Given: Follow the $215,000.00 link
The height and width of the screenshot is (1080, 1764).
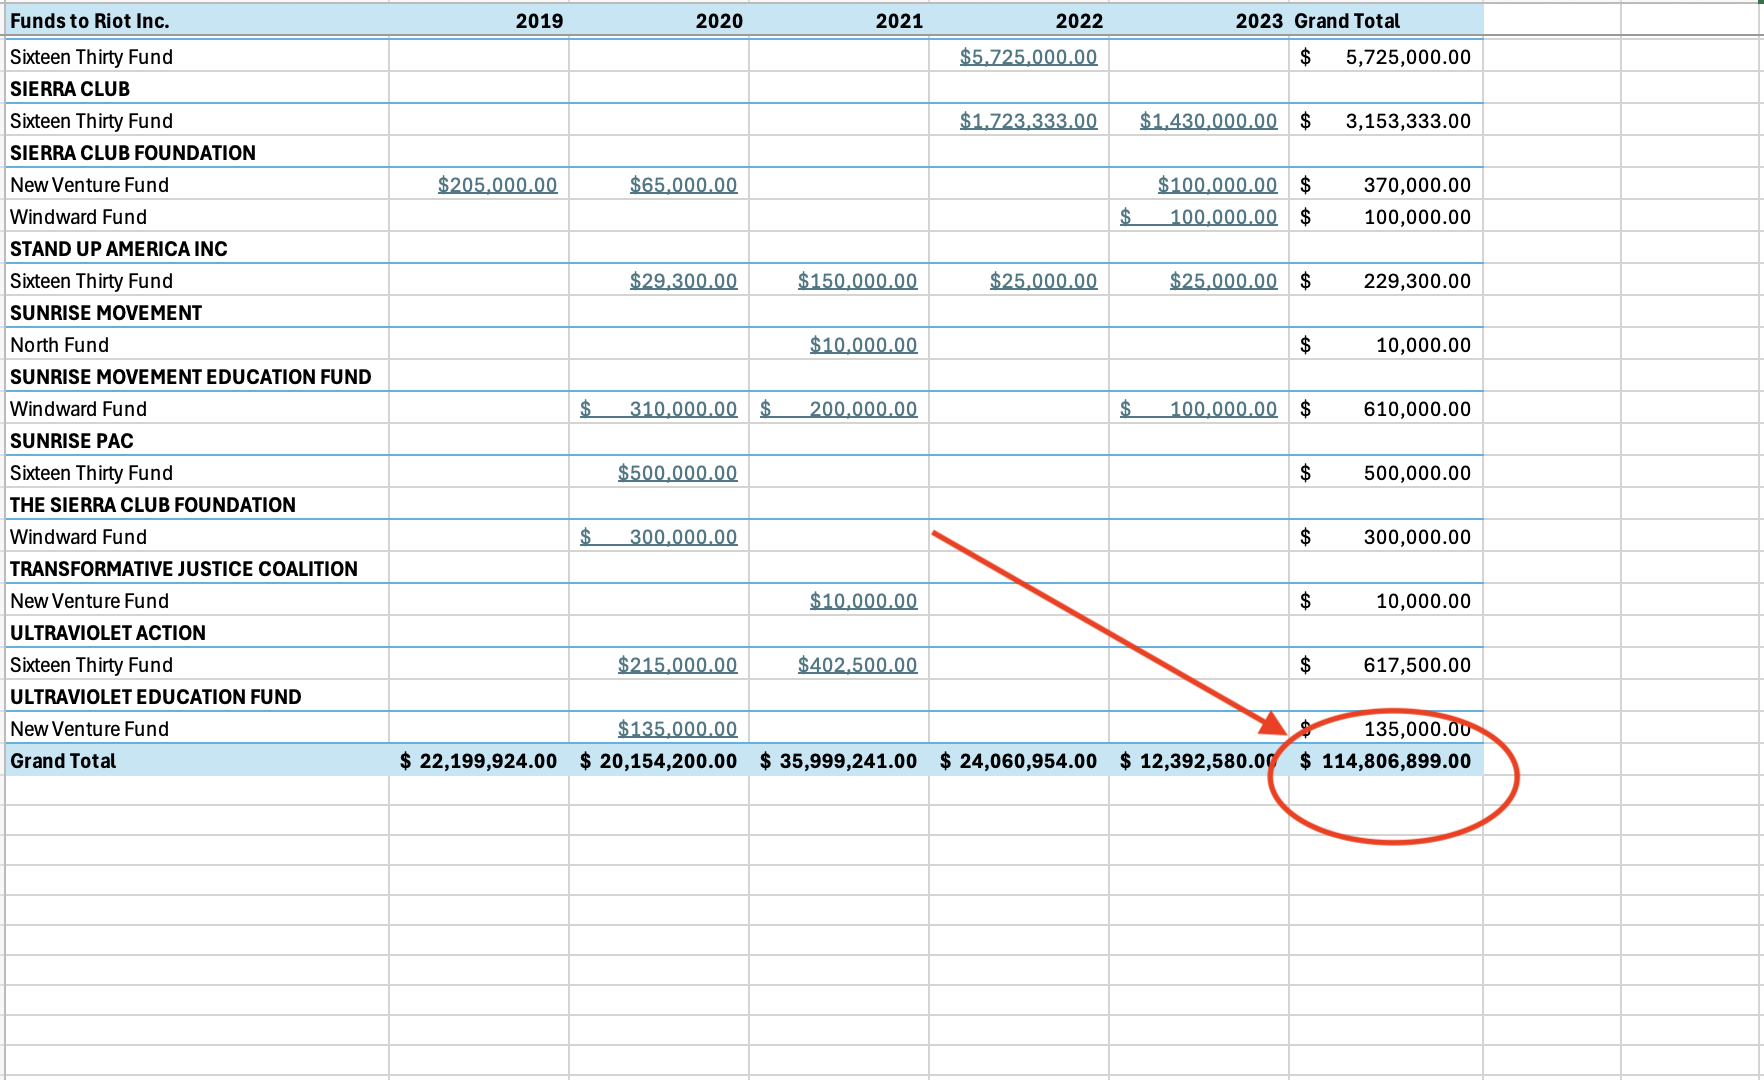Looking at the screenshot, I should 677,665.
